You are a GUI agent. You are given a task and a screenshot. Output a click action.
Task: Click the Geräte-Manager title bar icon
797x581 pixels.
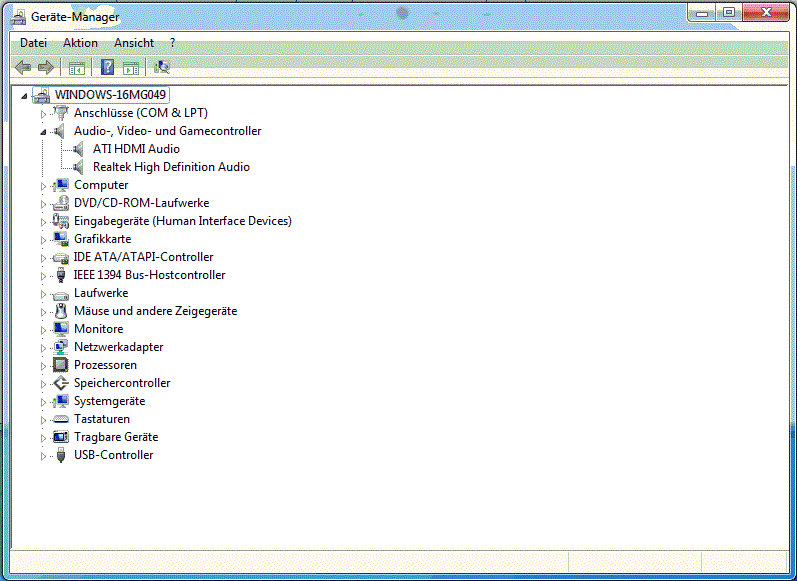pyautogui.click(x=19, y=17)
